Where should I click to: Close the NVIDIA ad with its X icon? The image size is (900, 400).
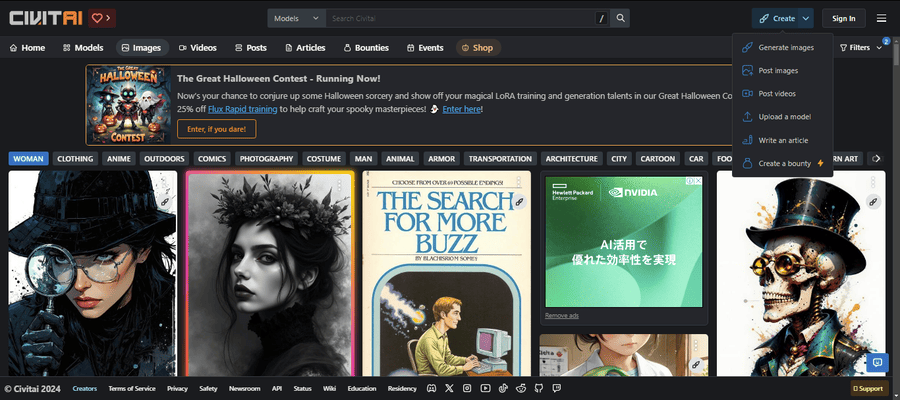pyautogui.click(x=698, y=181)
